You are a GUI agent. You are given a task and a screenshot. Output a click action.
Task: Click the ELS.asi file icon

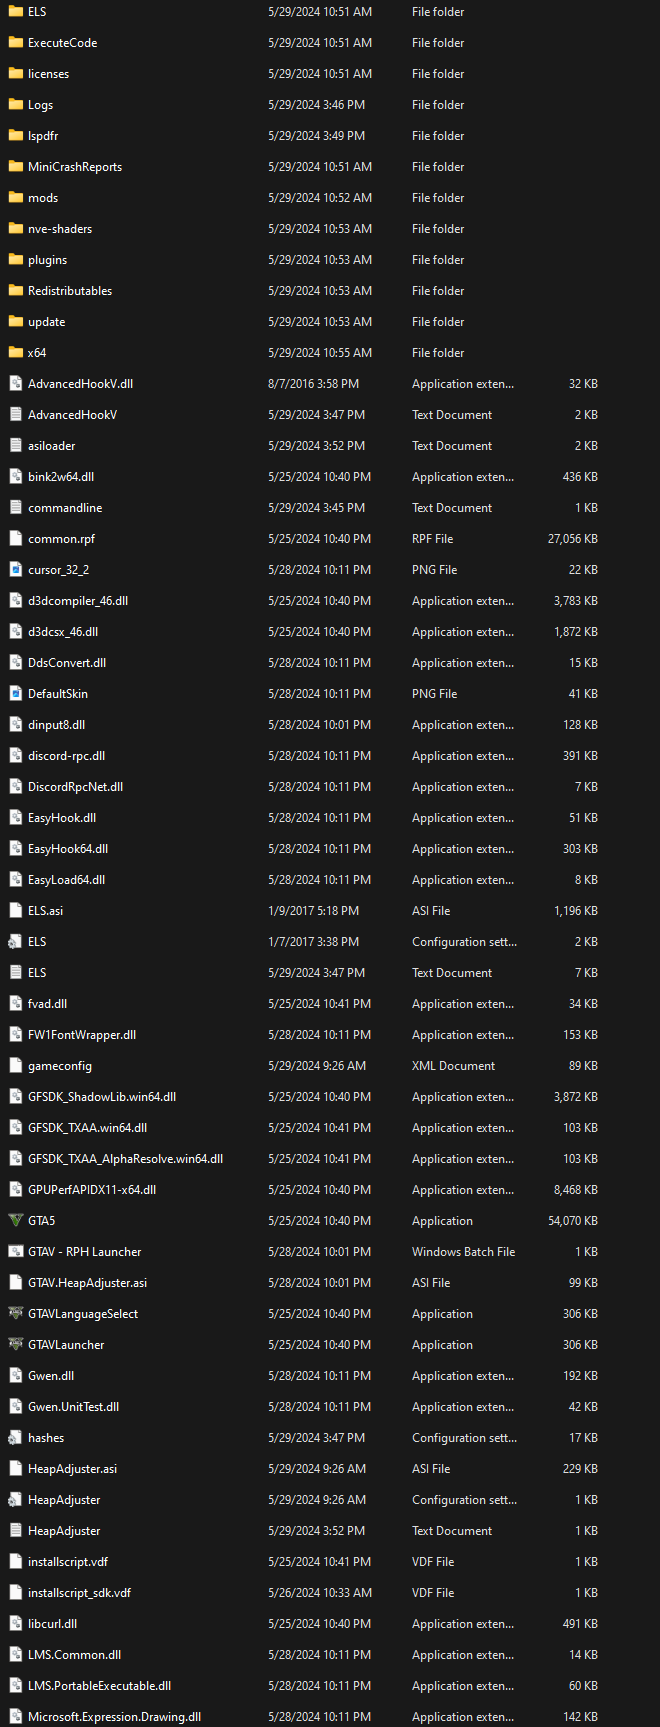click(15, 911)
